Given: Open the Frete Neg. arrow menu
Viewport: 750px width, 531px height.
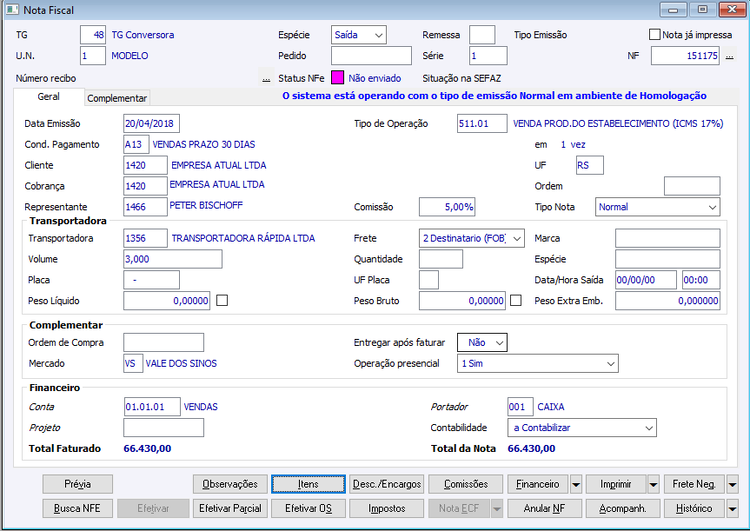Looking at the screenshot, I should tap(732, 485).
